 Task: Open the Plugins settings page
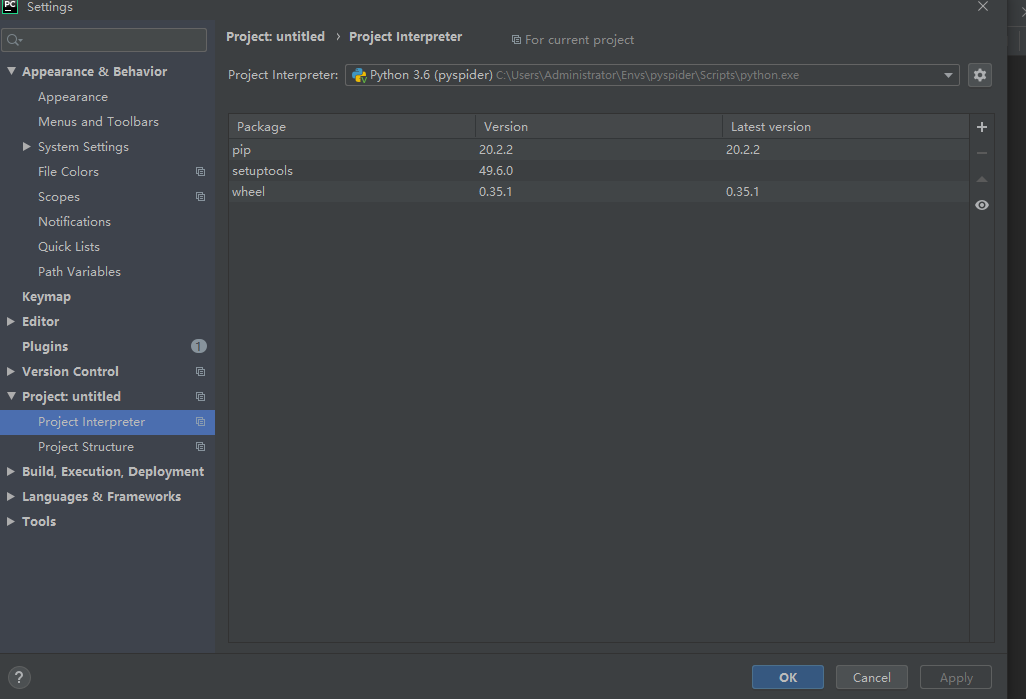(44, 346)
